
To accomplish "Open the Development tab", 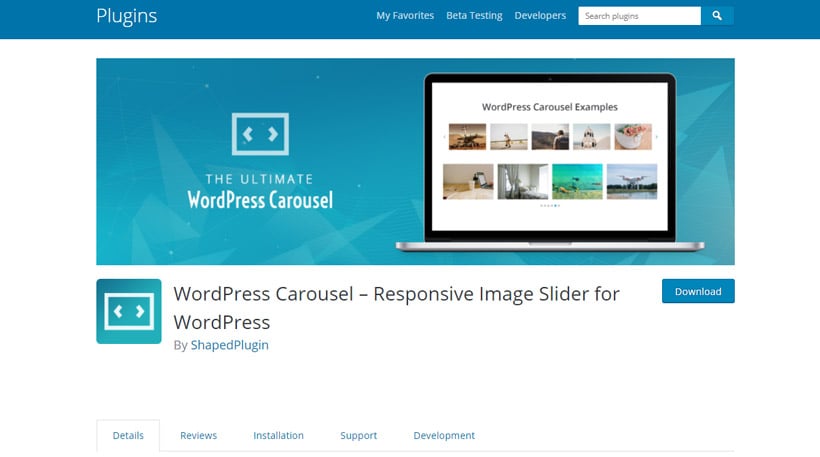I will 444,436.
